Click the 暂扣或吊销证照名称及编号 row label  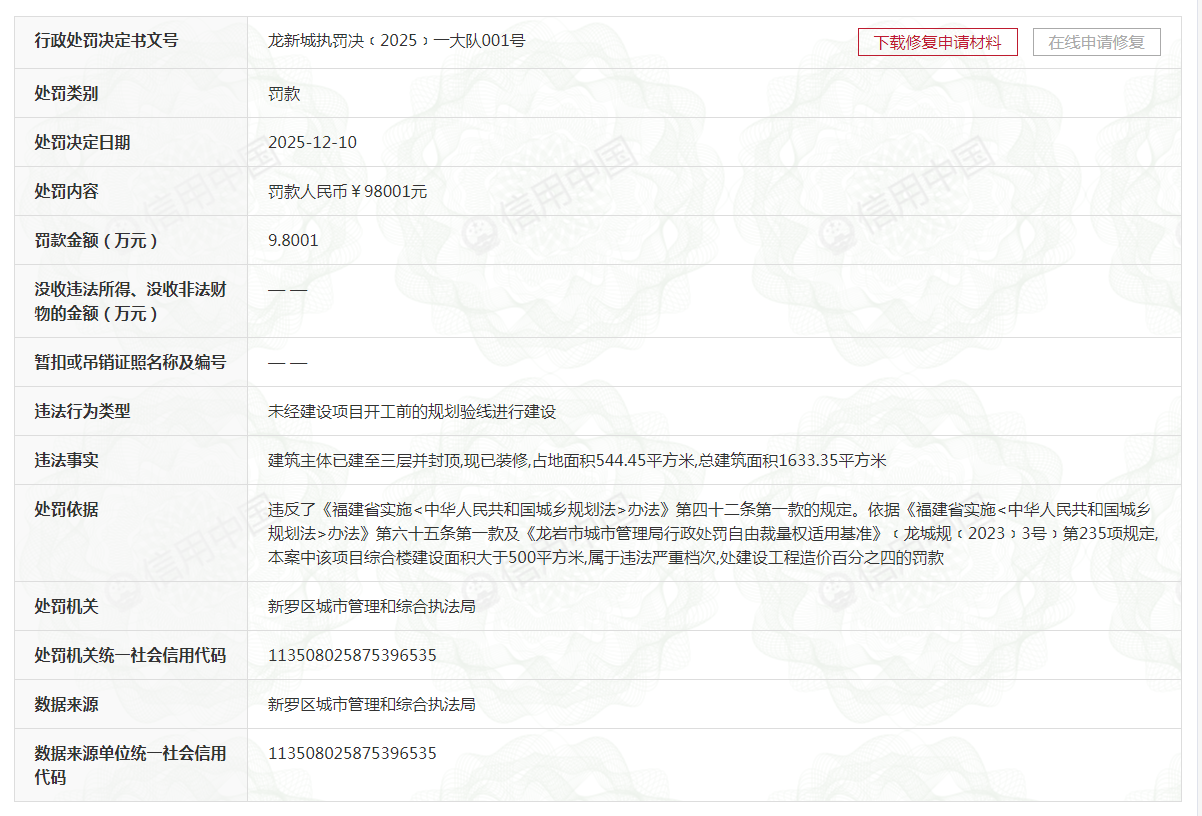point(130,362)
